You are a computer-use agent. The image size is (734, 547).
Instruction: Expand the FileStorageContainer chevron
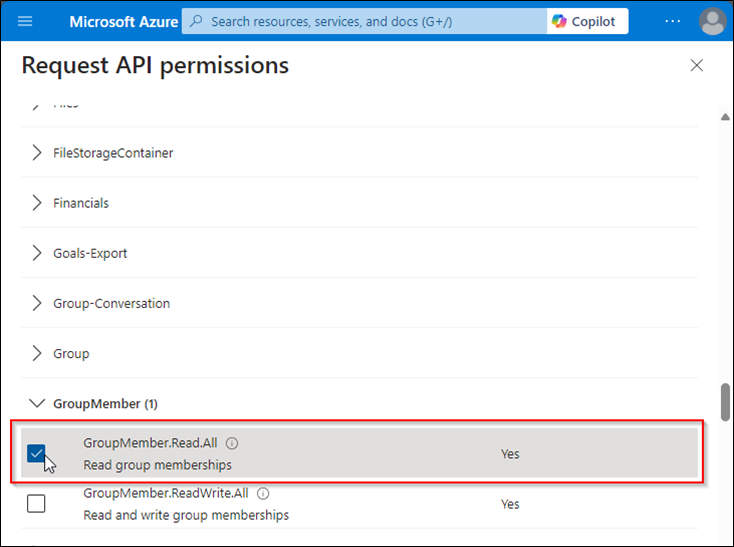[x=37, y=153]
